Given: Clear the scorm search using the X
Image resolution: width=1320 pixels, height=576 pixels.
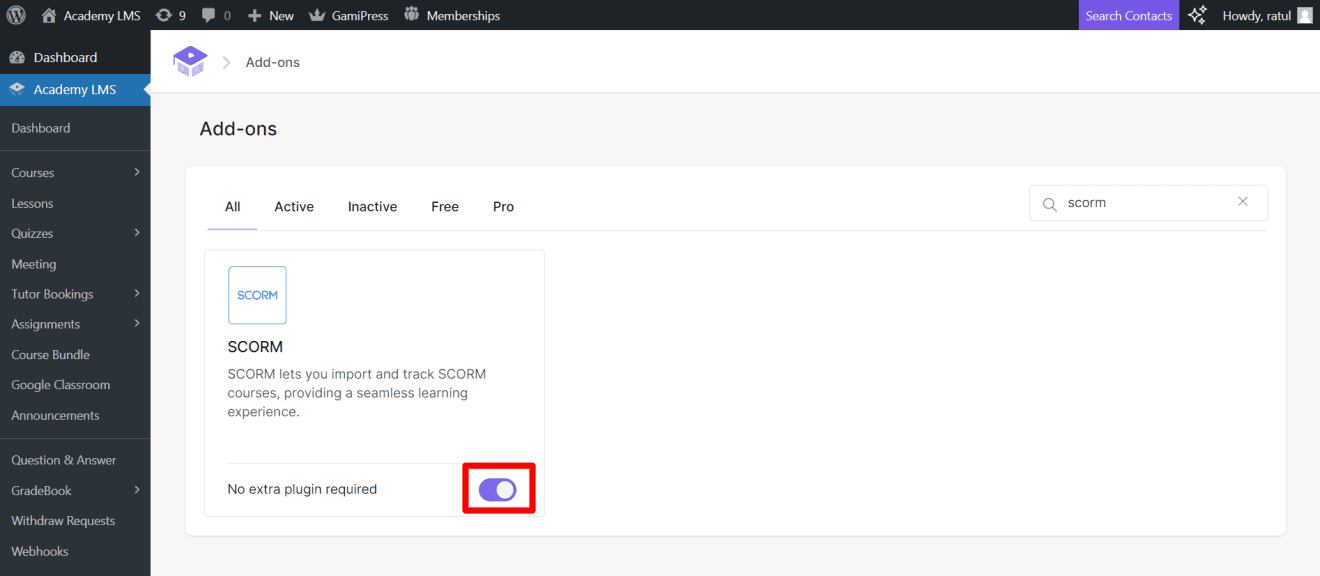Looking at the screenshot, I should click(1243, 201).
